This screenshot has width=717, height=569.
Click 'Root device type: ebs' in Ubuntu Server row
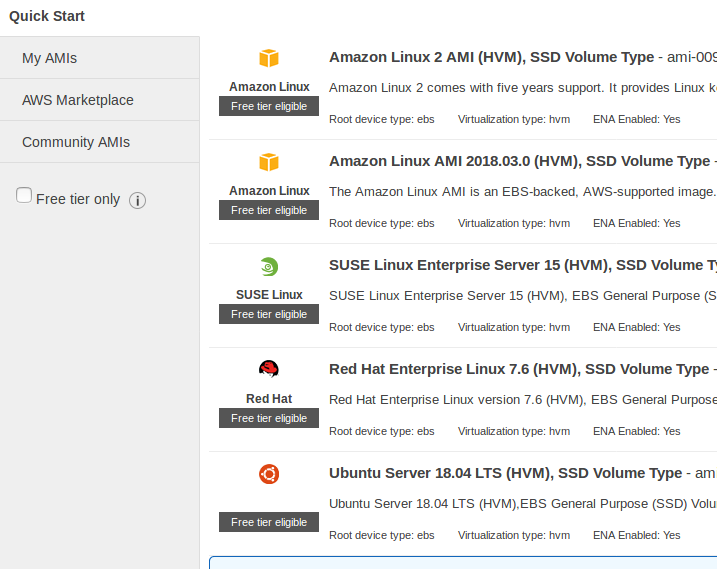(x=382, y=535)
